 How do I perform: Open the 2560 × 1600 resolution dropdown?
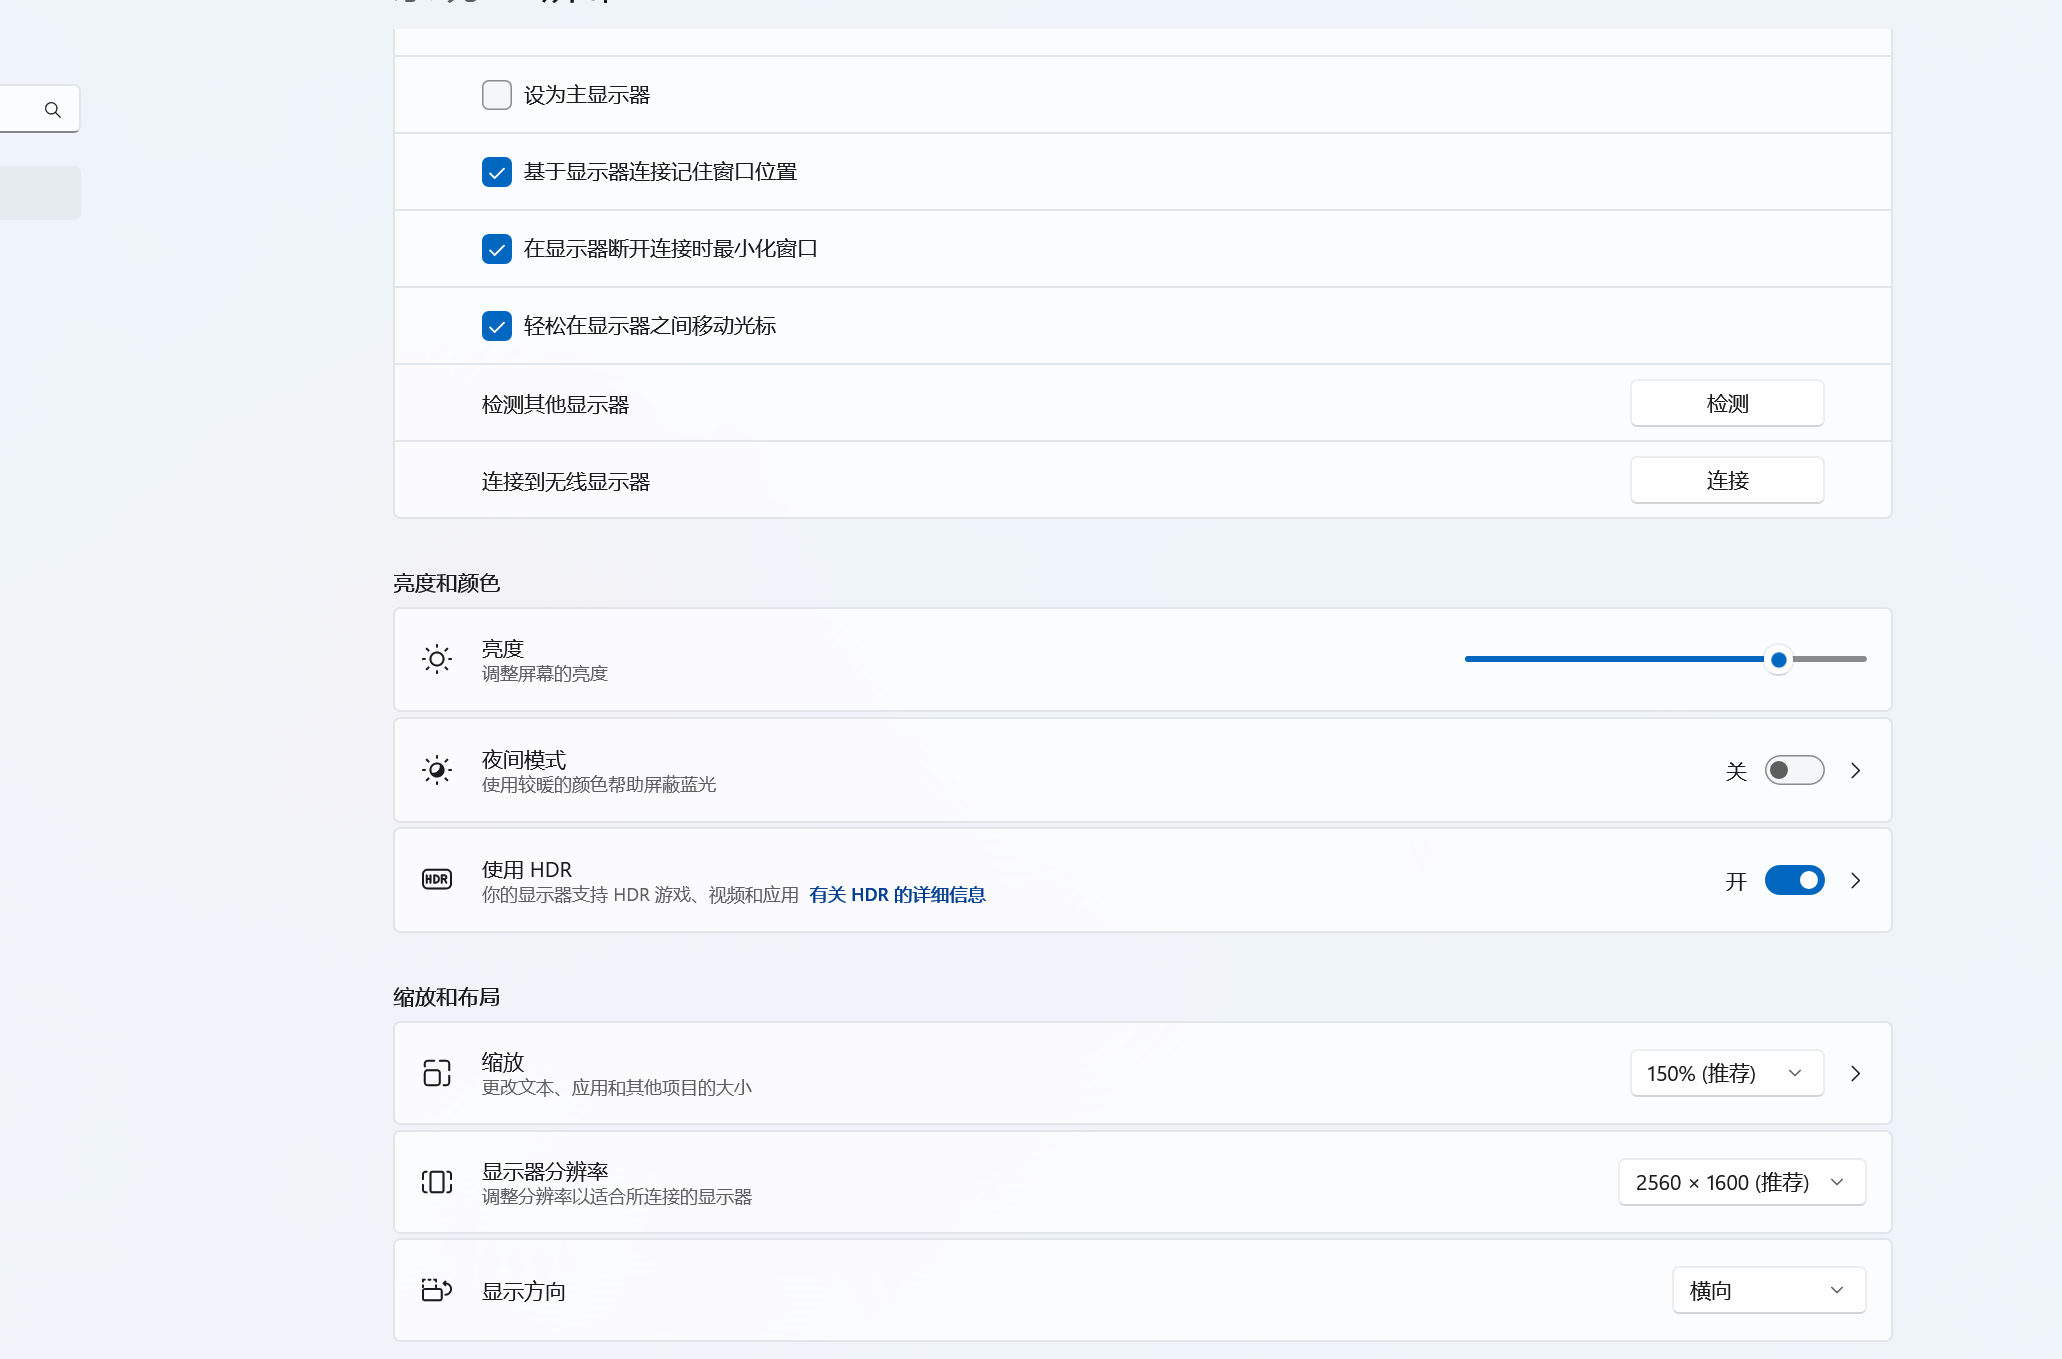1741,1182
